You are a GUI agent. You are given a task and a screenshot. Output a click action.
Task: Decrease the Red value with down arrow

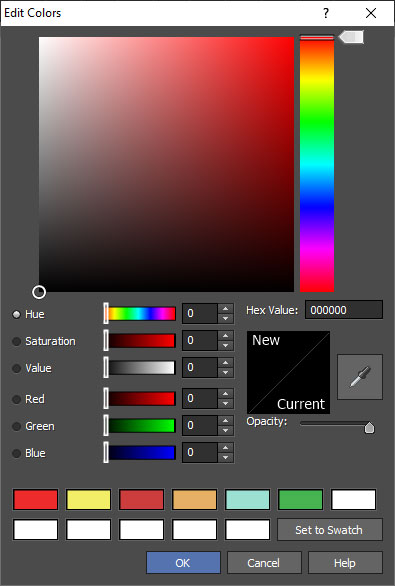pyautogui.click(x=225, y=403)
